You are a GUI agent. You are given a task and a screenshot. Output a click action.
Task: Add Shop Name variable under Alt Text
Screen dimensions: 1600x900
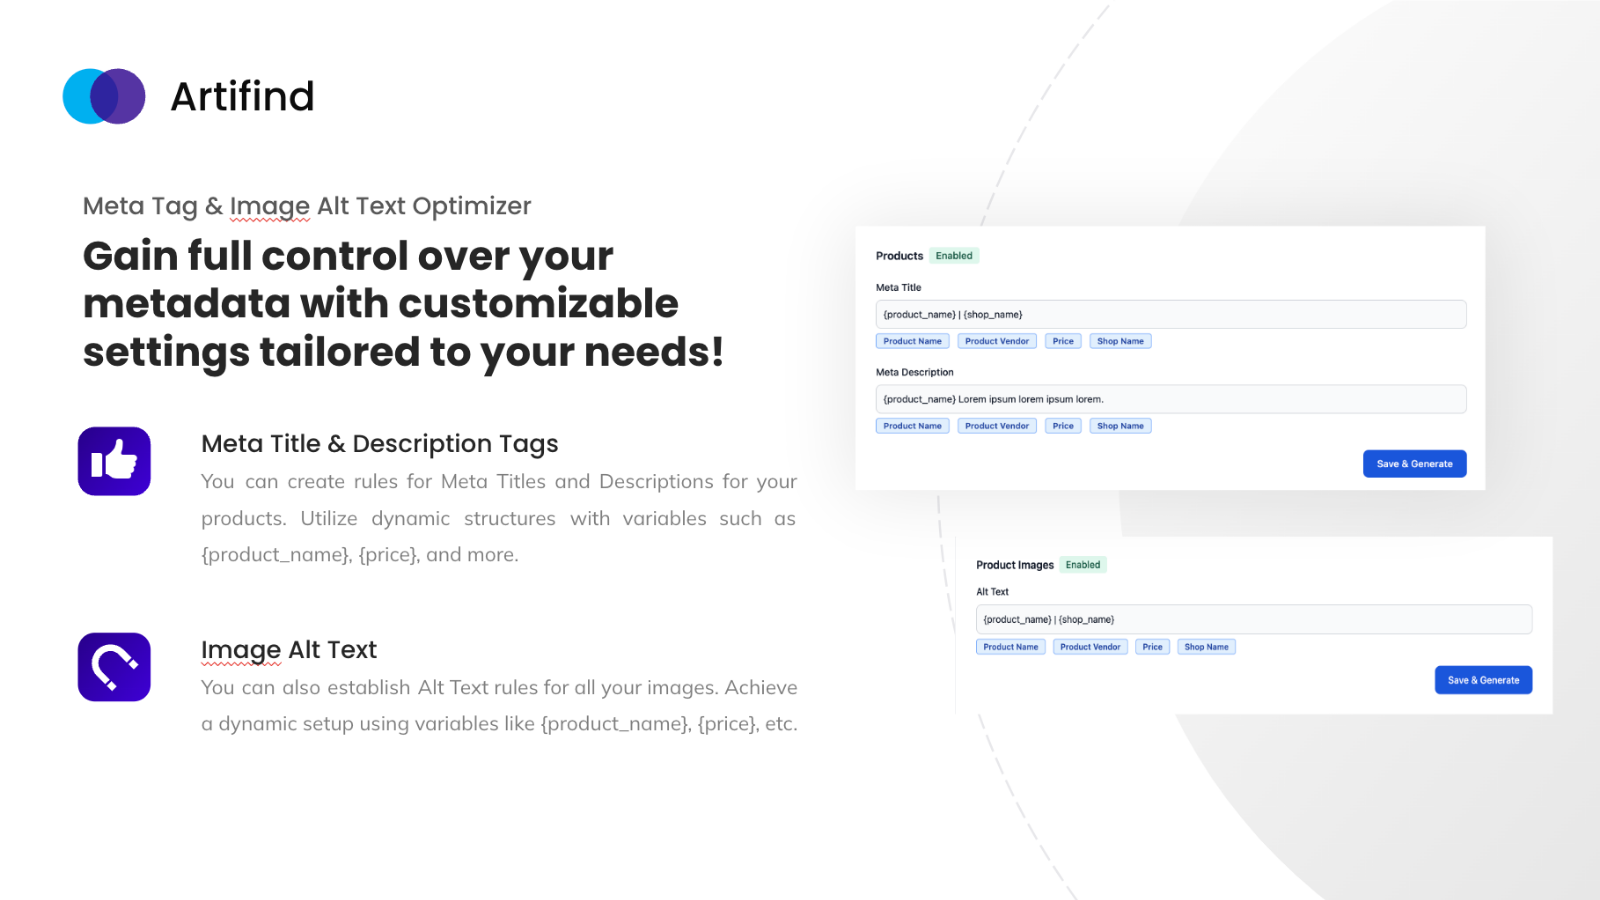tap(1206, 647)
